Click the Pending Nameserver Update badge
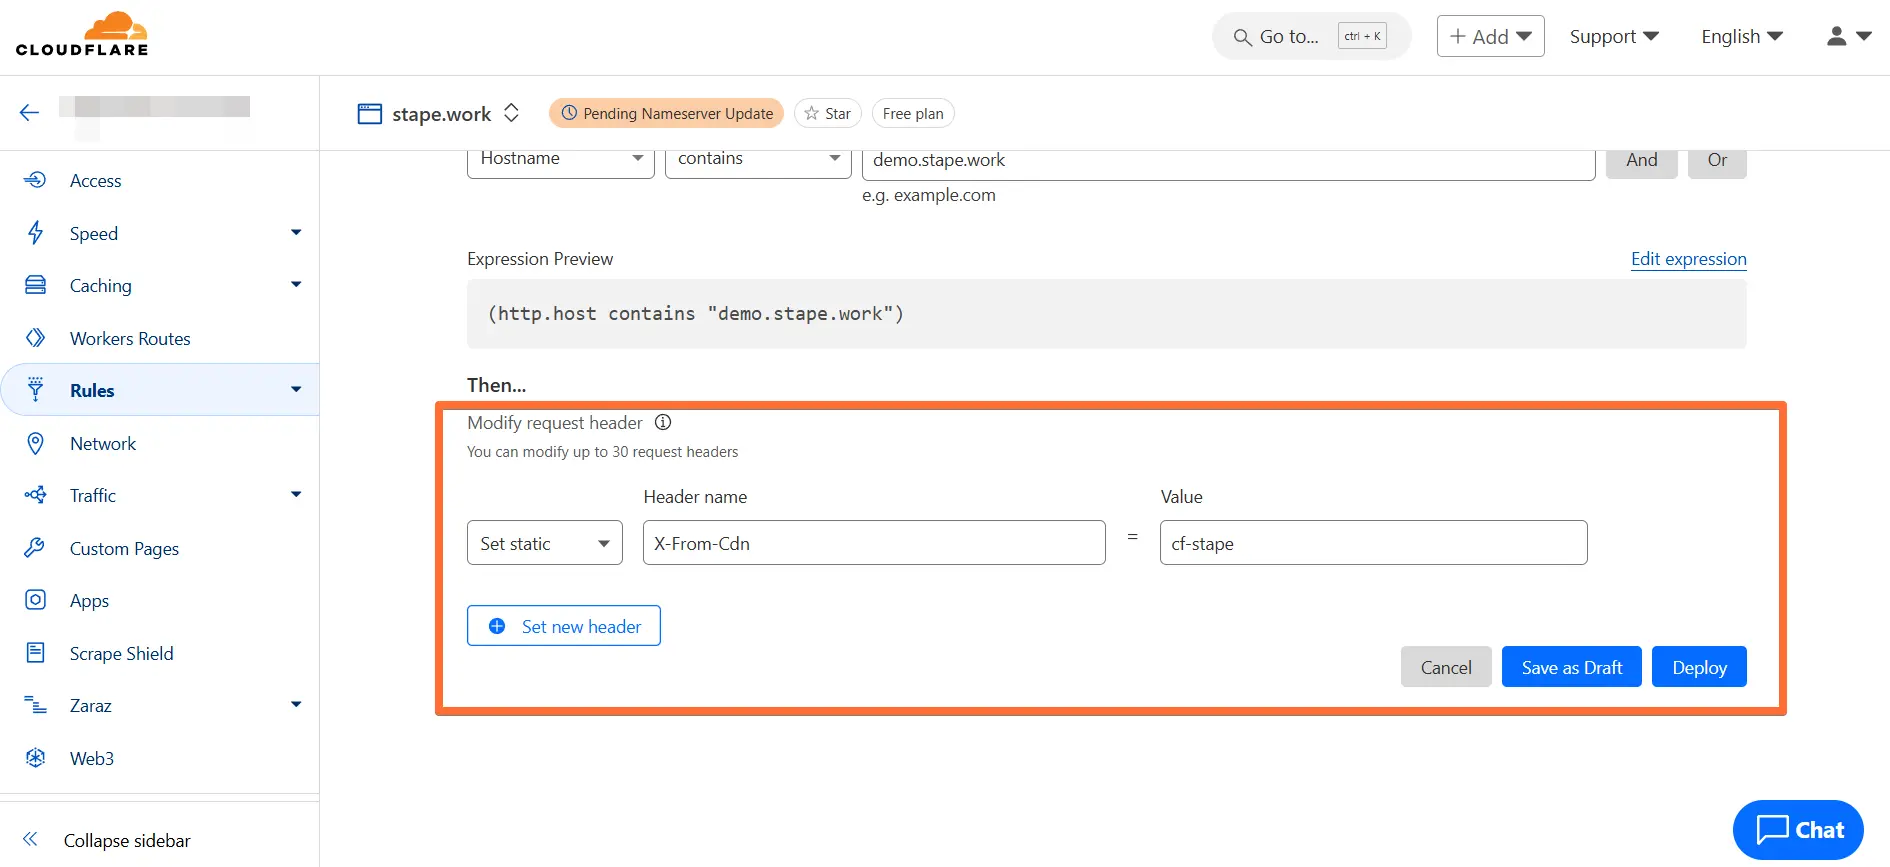Viewport: 1890px width, 867px height. tap(666, 113)
